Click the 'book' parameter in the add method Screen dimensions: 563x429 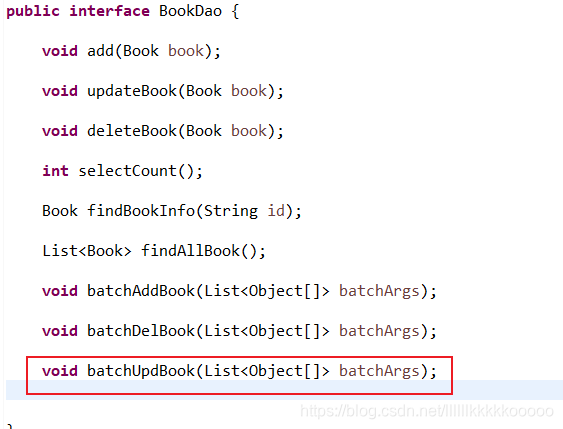186,51
